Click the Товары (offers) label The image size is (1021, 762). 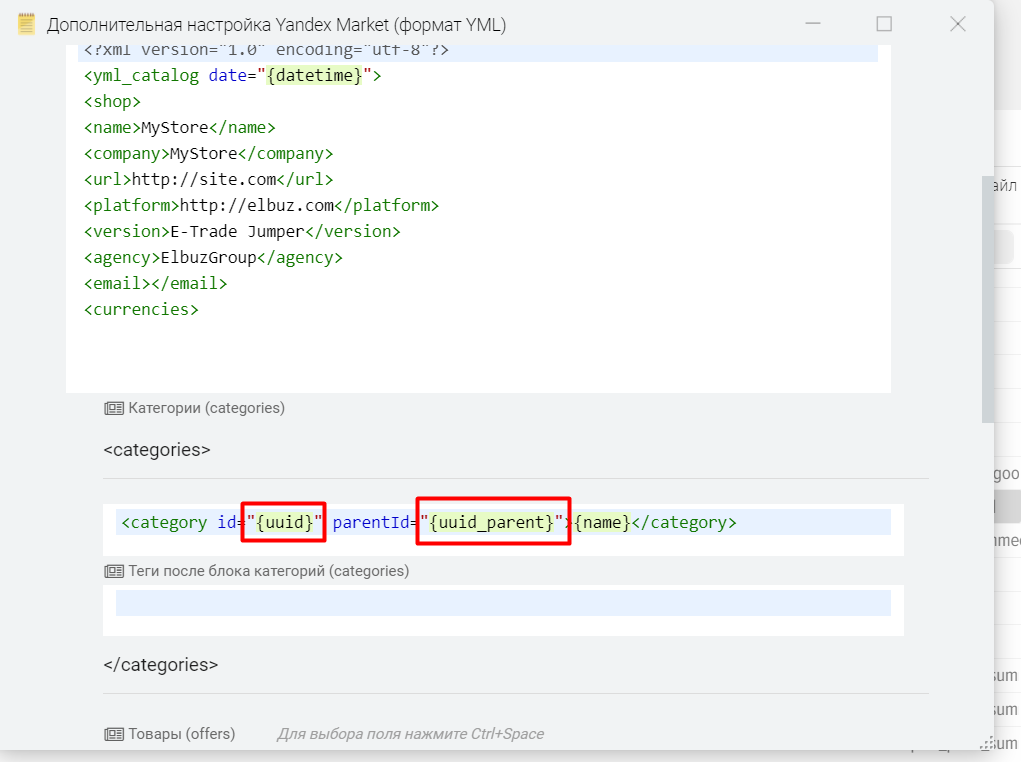[182, 734]
